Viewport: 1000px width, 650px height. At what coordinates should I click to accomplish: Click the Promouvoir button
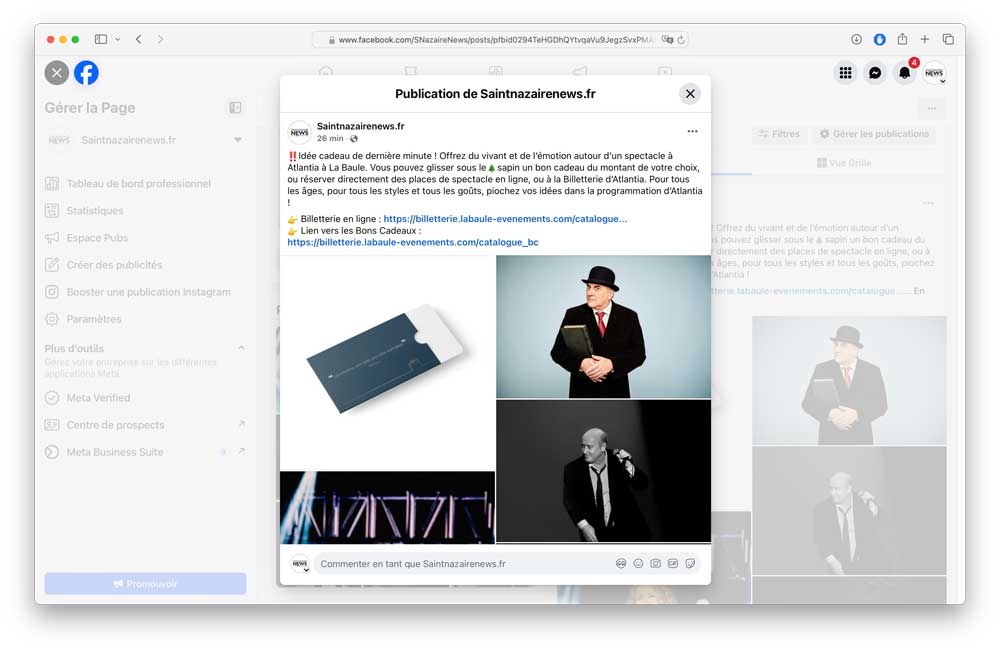coord(145,584)
